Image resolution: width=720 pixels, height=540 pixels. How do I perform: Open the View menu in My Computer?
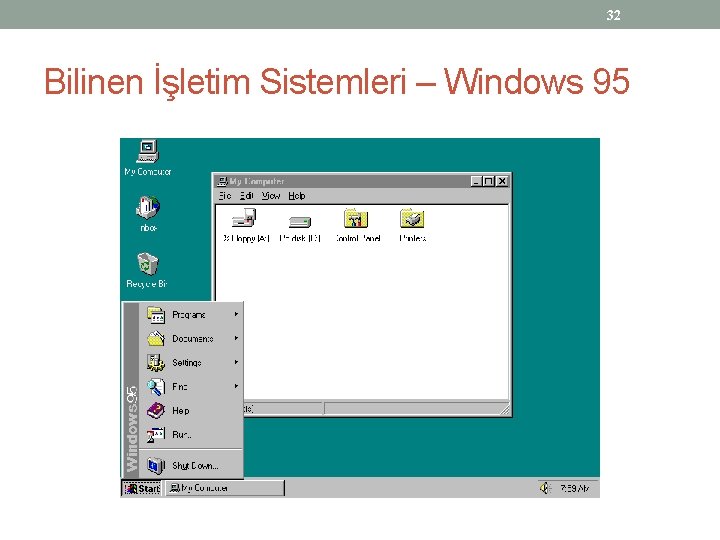coord(271,196)
